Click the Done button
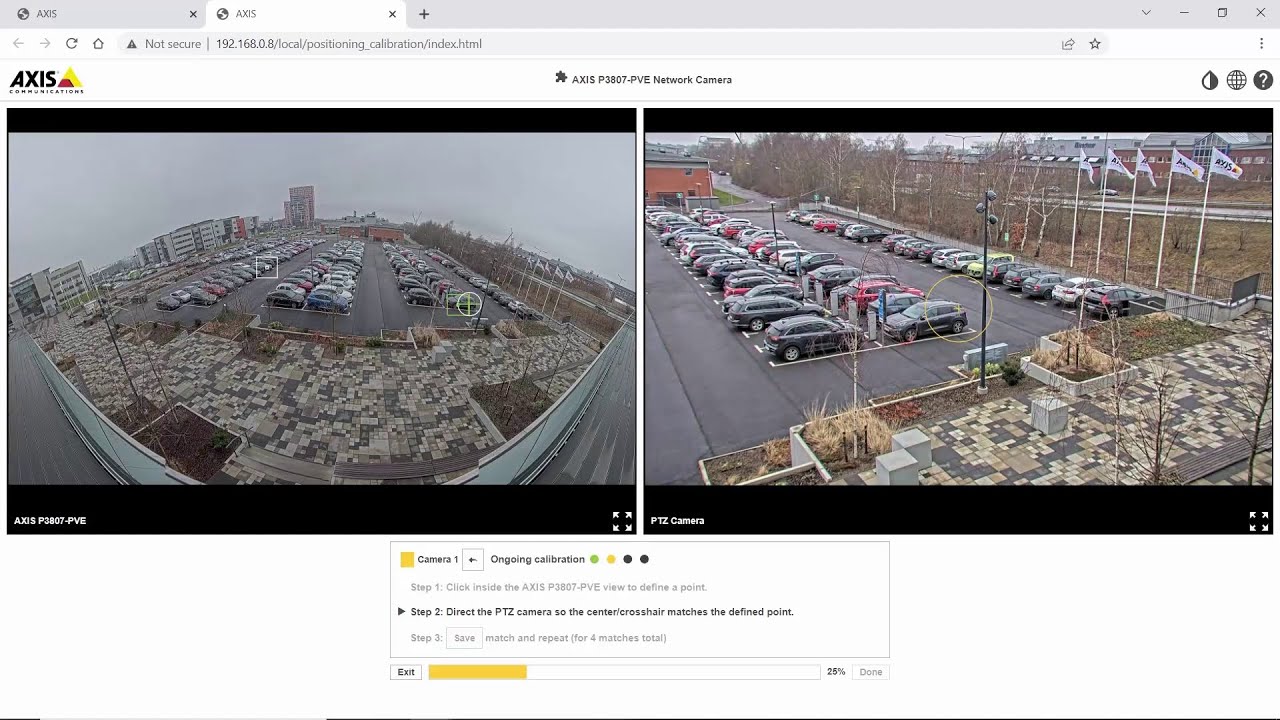The height and width of the screenshot is (720, 1280). 871,672
